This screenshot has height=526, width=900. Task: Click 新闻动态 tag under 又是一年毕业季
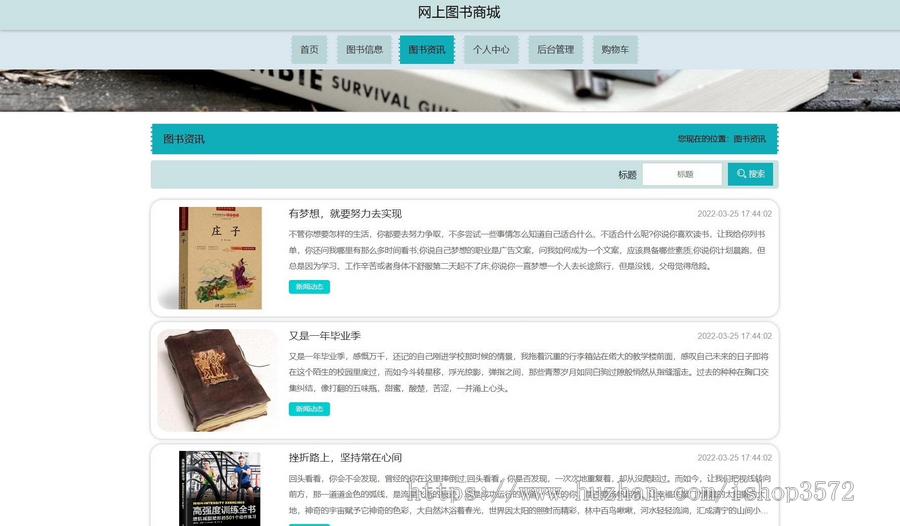coord(309,409)
